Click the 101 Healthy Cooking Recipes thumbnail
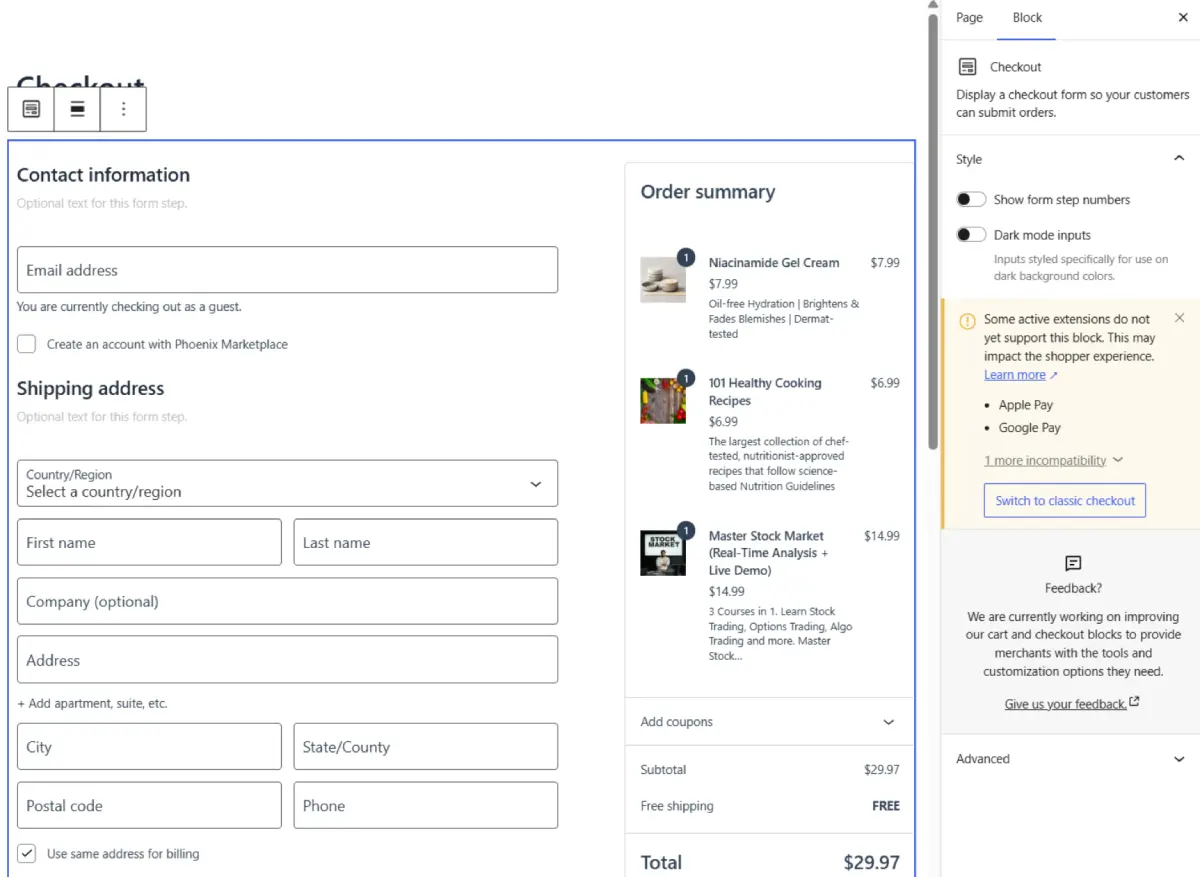 pyautogui.click(x=663, y=400)
